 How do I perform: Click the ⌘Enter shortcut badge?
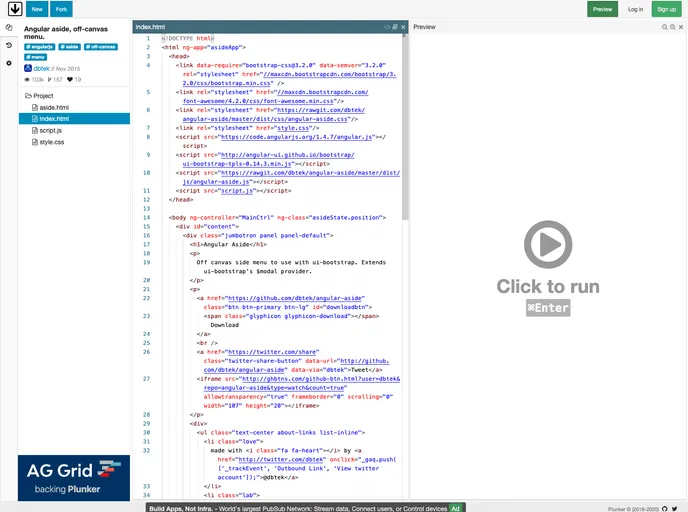coord(548,308)
